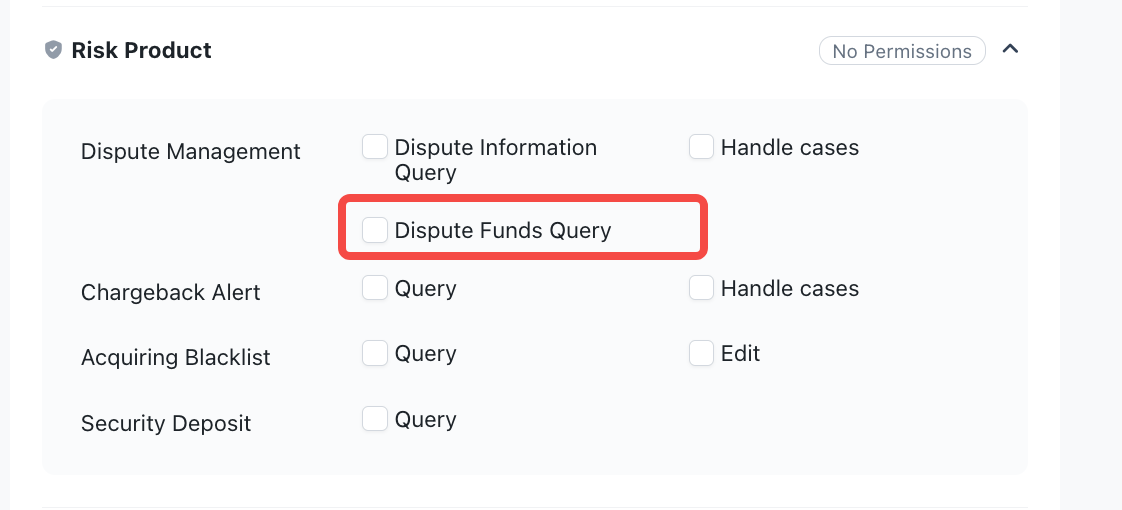Click the shield icon beside Risk Product

[54, 50]
